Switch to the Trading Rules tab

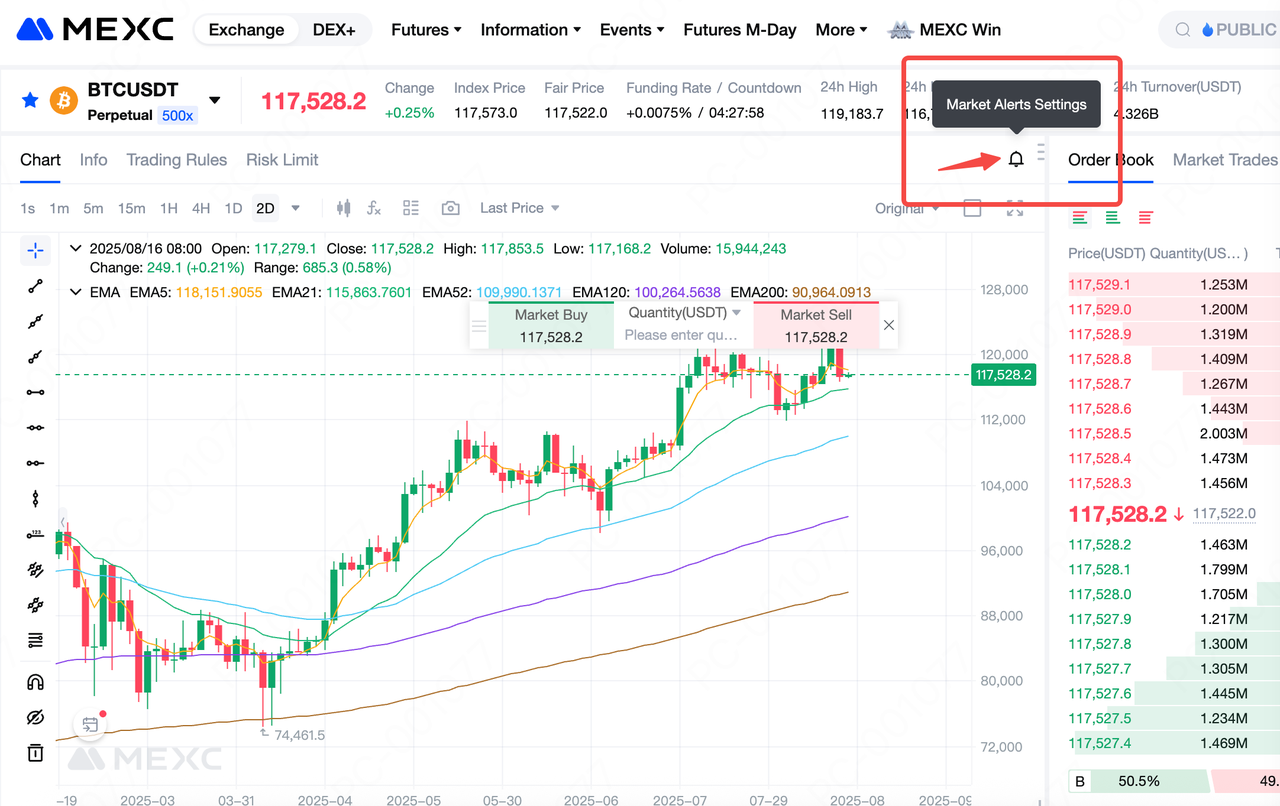tap(176, 160)
